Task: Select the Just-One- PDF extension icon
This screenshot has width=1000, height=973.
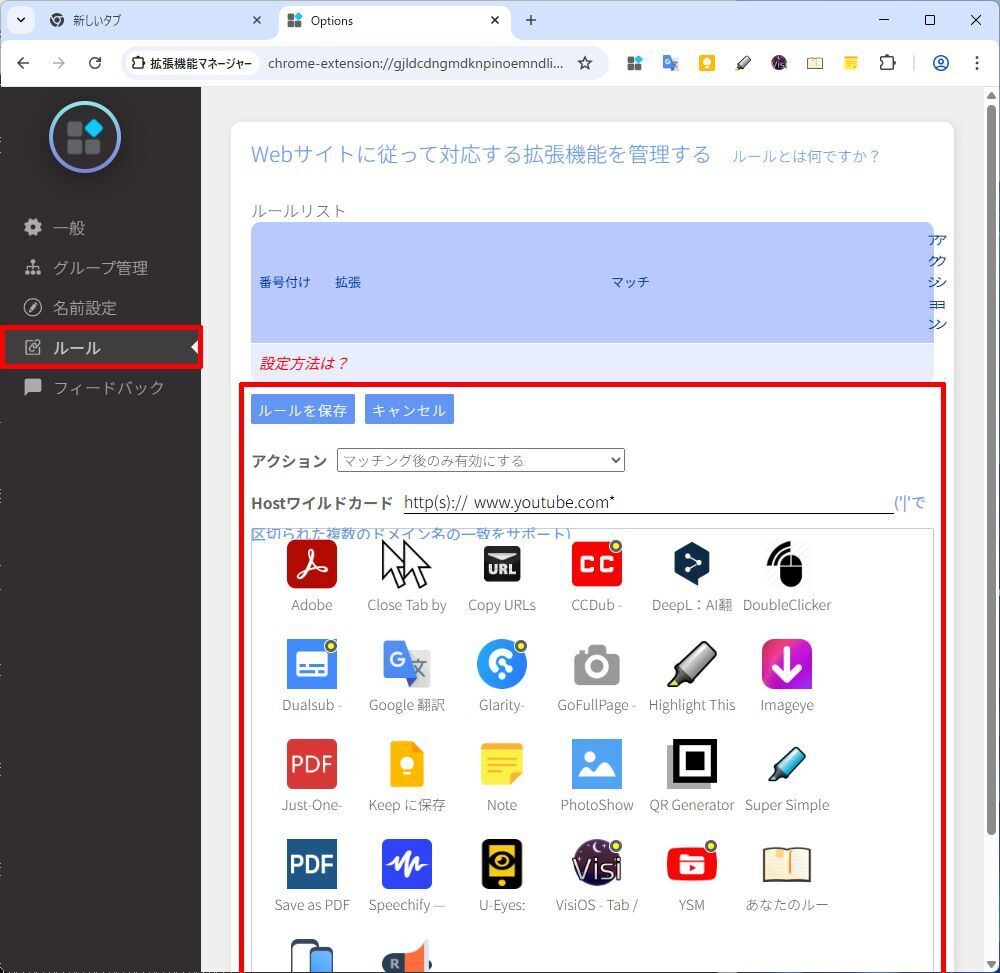Action: 311,764
